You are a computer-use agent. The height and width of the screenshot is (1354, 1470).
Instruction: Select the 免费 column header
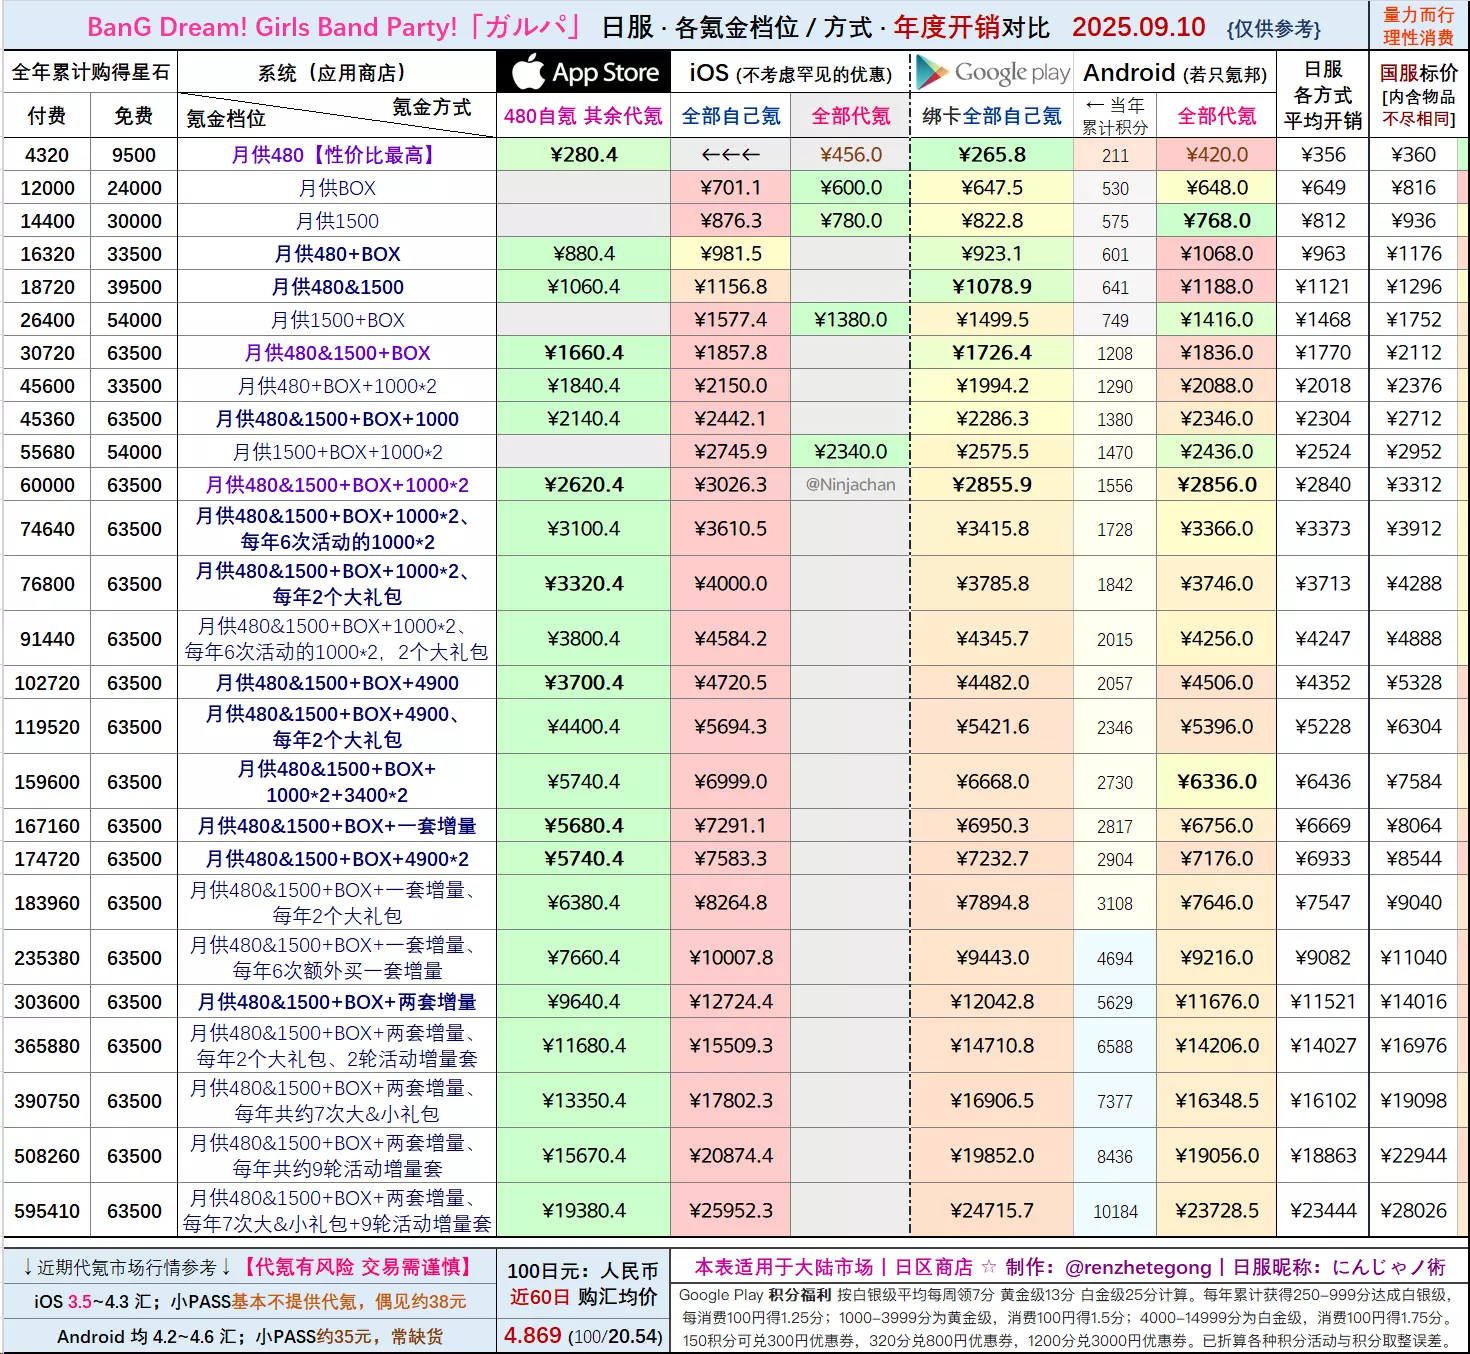click(x=133, y=116)
